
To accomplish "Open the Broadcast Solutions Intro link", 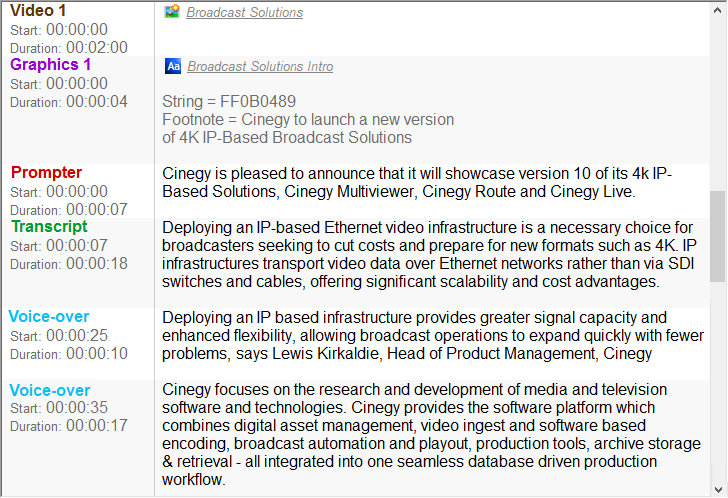I will pos(260,67).
